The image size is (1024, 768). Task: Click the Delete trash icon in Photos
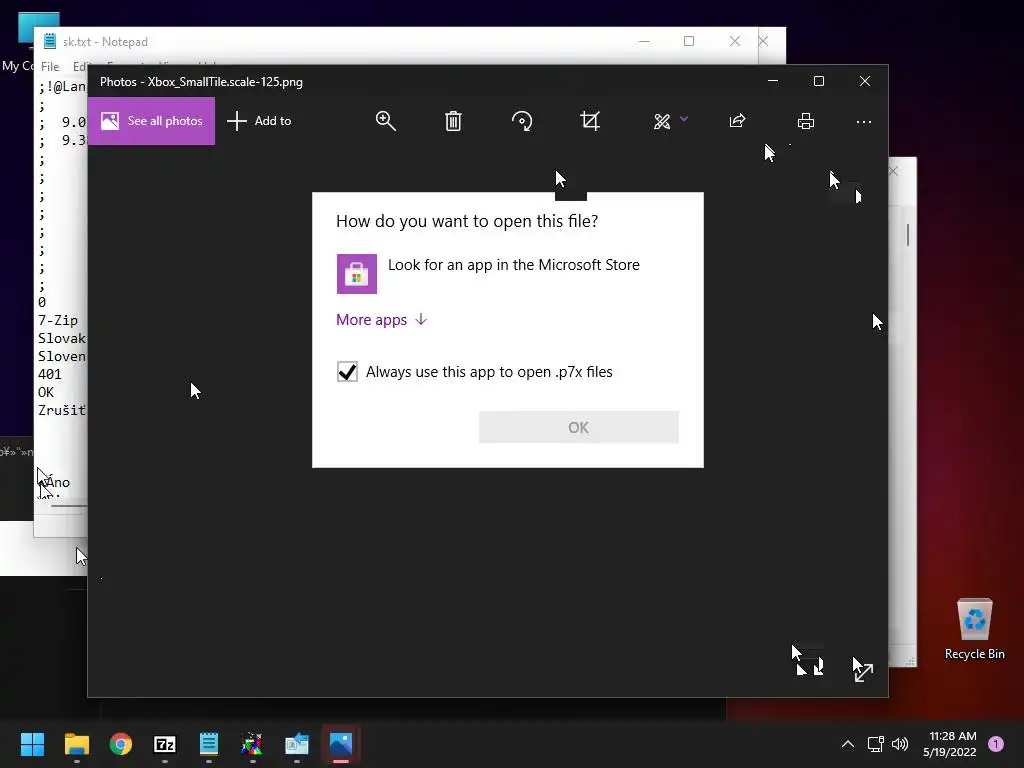click(453, 121)
